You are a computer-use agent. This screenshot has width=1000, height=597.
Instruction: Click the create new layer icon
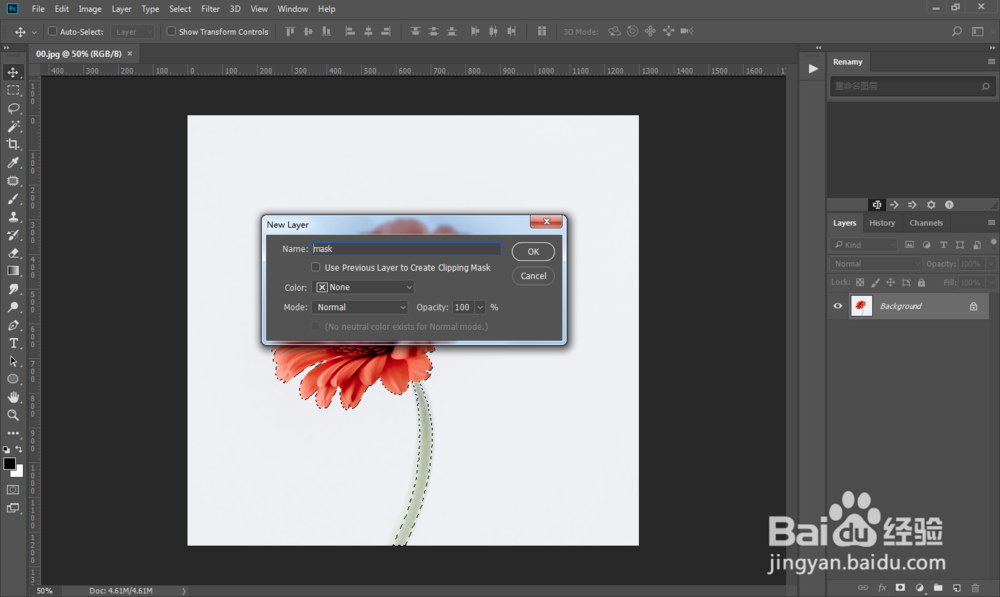(957, 587)
